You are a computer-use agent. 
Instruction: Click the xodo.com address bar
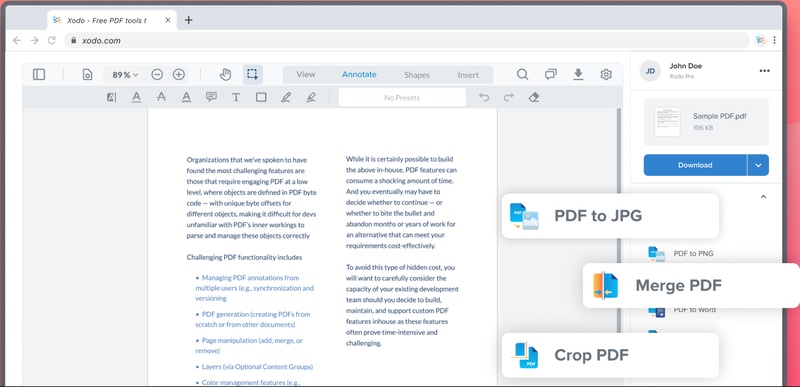coord(407,40)
